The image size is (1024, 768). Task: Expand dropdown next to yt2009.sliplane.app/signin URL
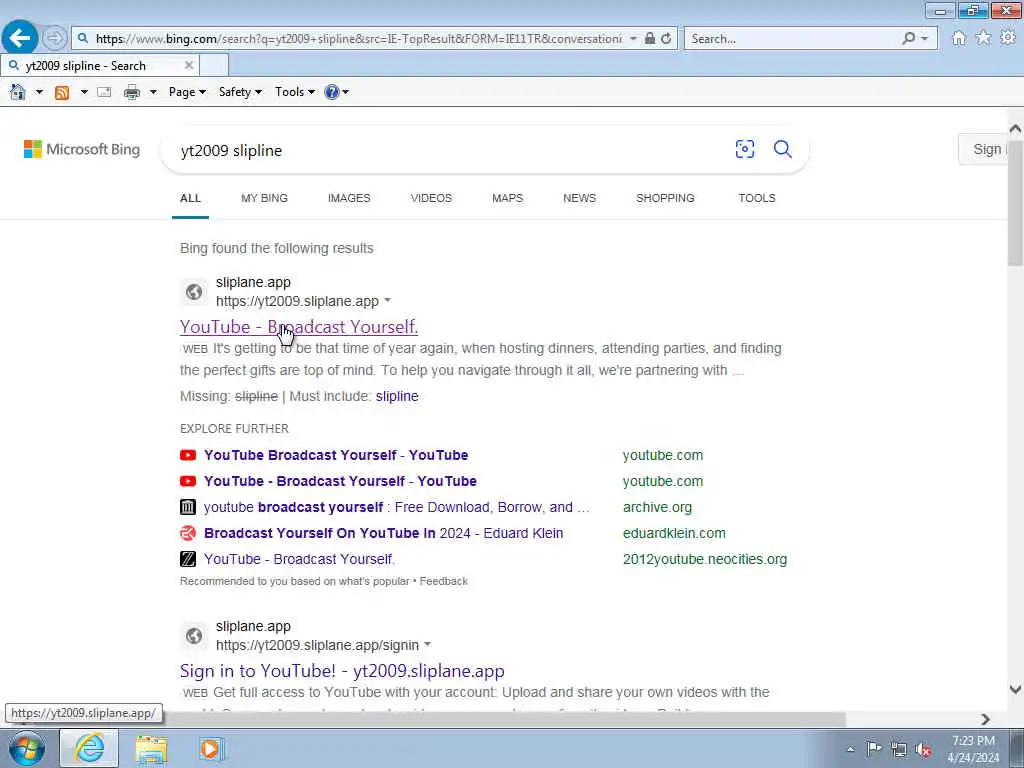[x=427, y=645]
